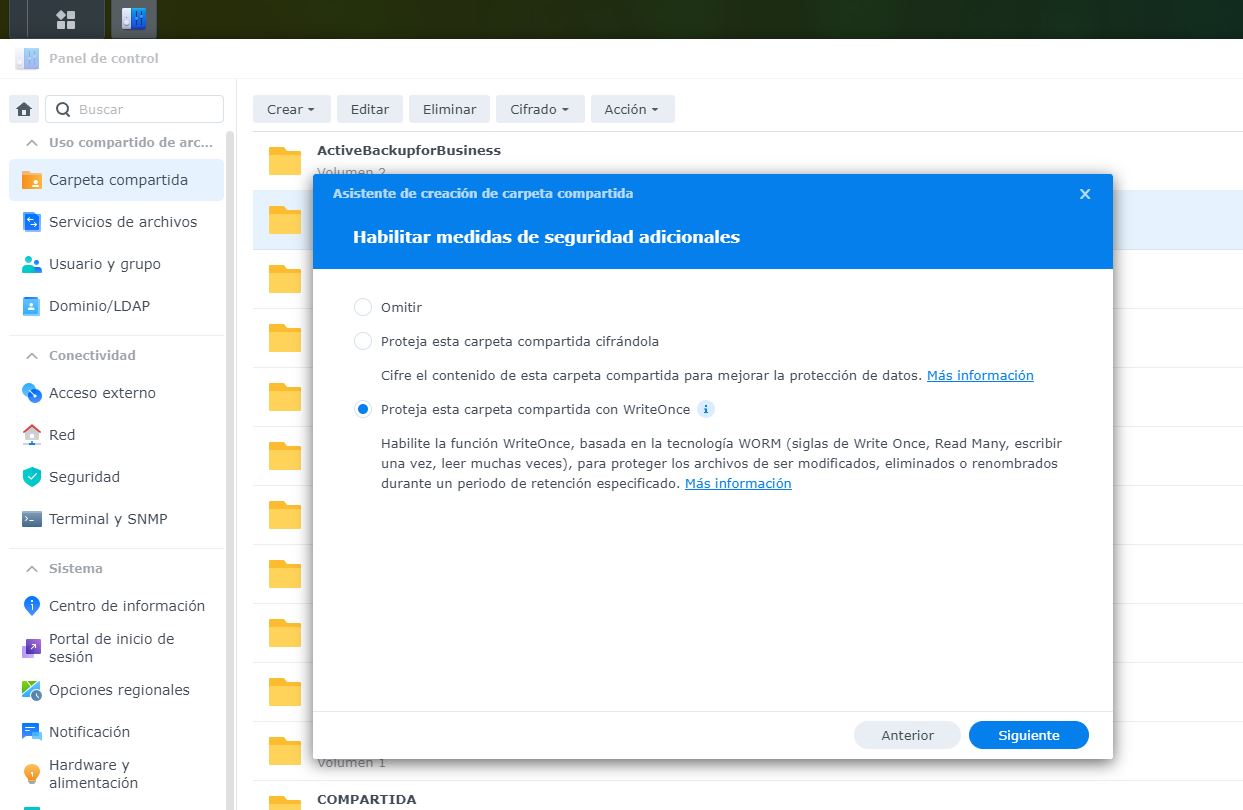The width and height of the screenshot is (1243, 810).
Task: Click the Servicios de archivos icon
Action: tap(32, 222)
